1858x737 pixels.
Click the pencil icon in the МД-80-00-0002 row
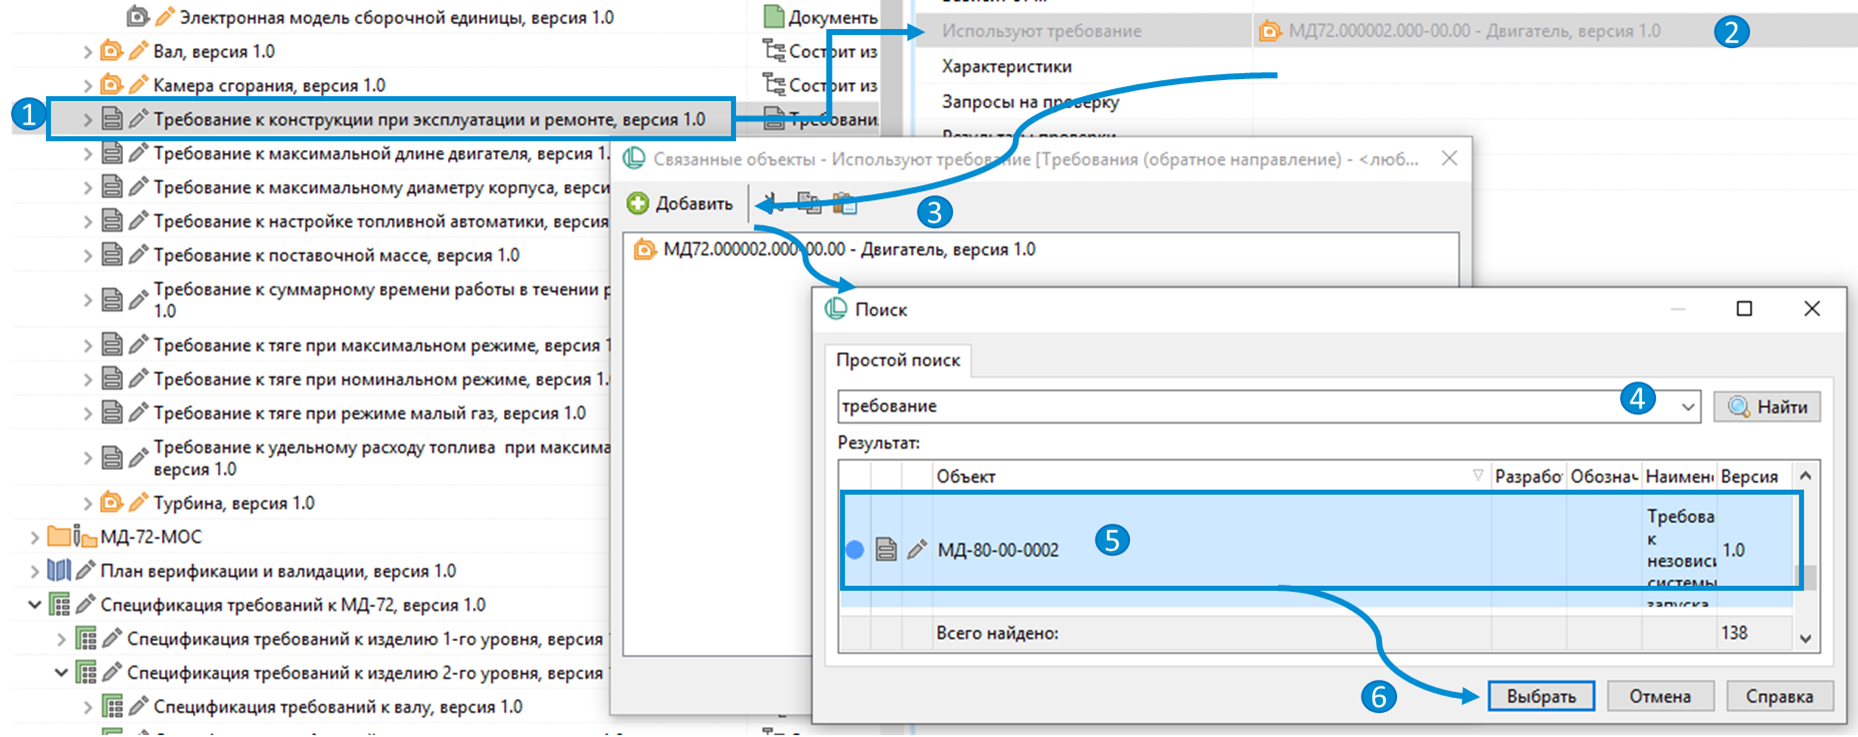[916, 549]
